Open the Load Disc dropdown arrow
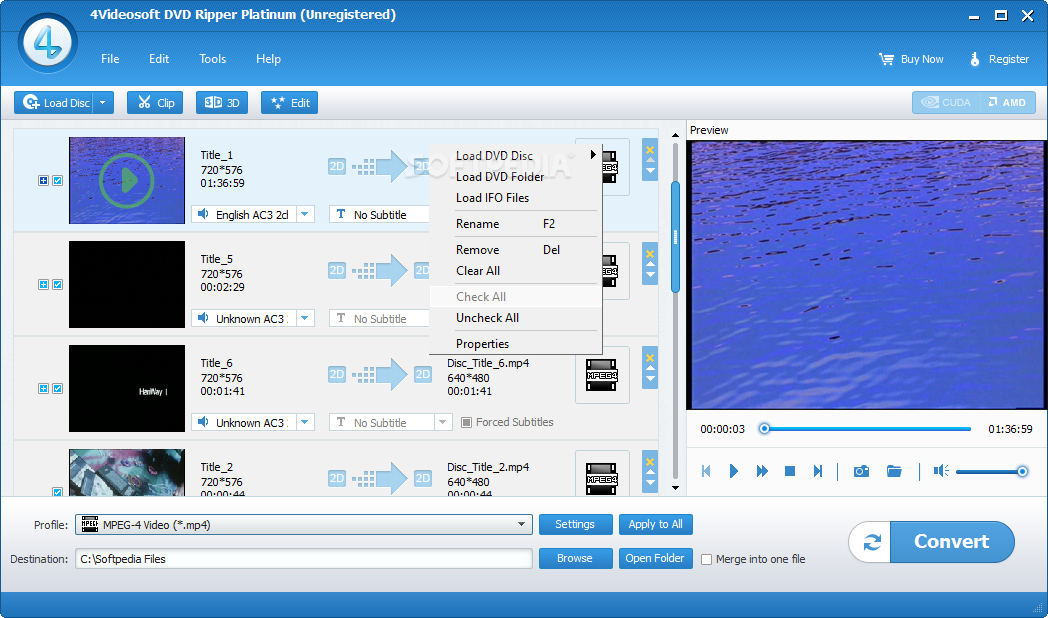1048x618 pixels. pyautogui.click(x=103, y=103)
